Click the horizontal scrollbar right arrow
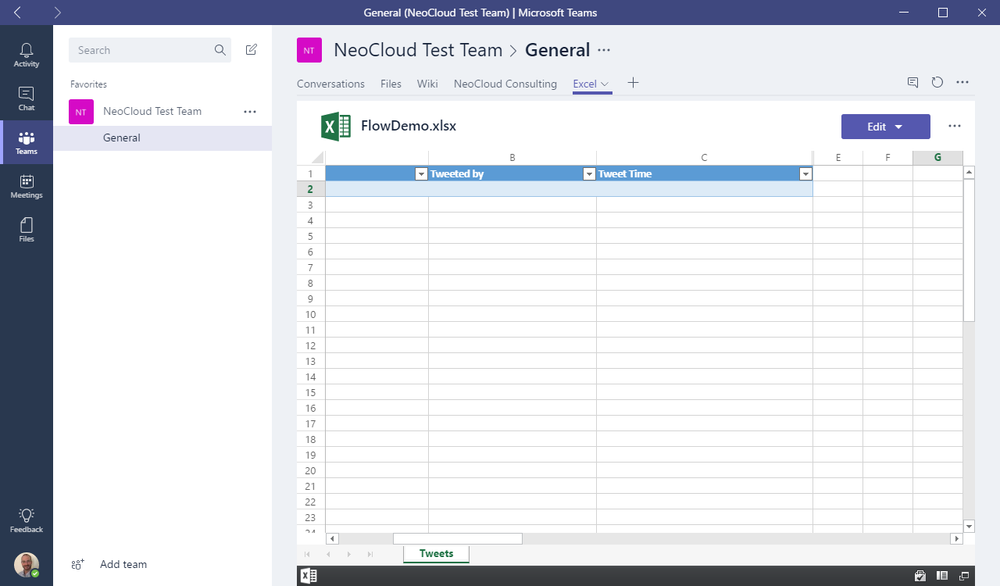The width and height of the screenshot is (1000, 586). pos(956,539)
